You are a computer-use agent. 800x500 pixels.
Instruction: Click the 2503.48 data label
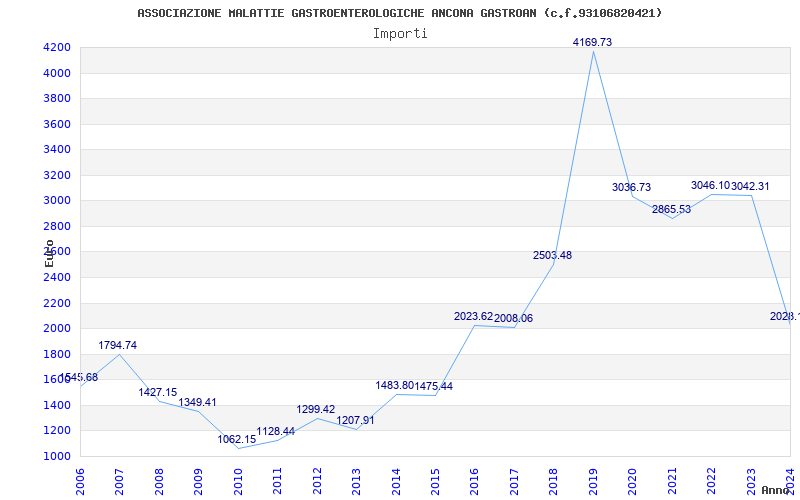(553, 255)
